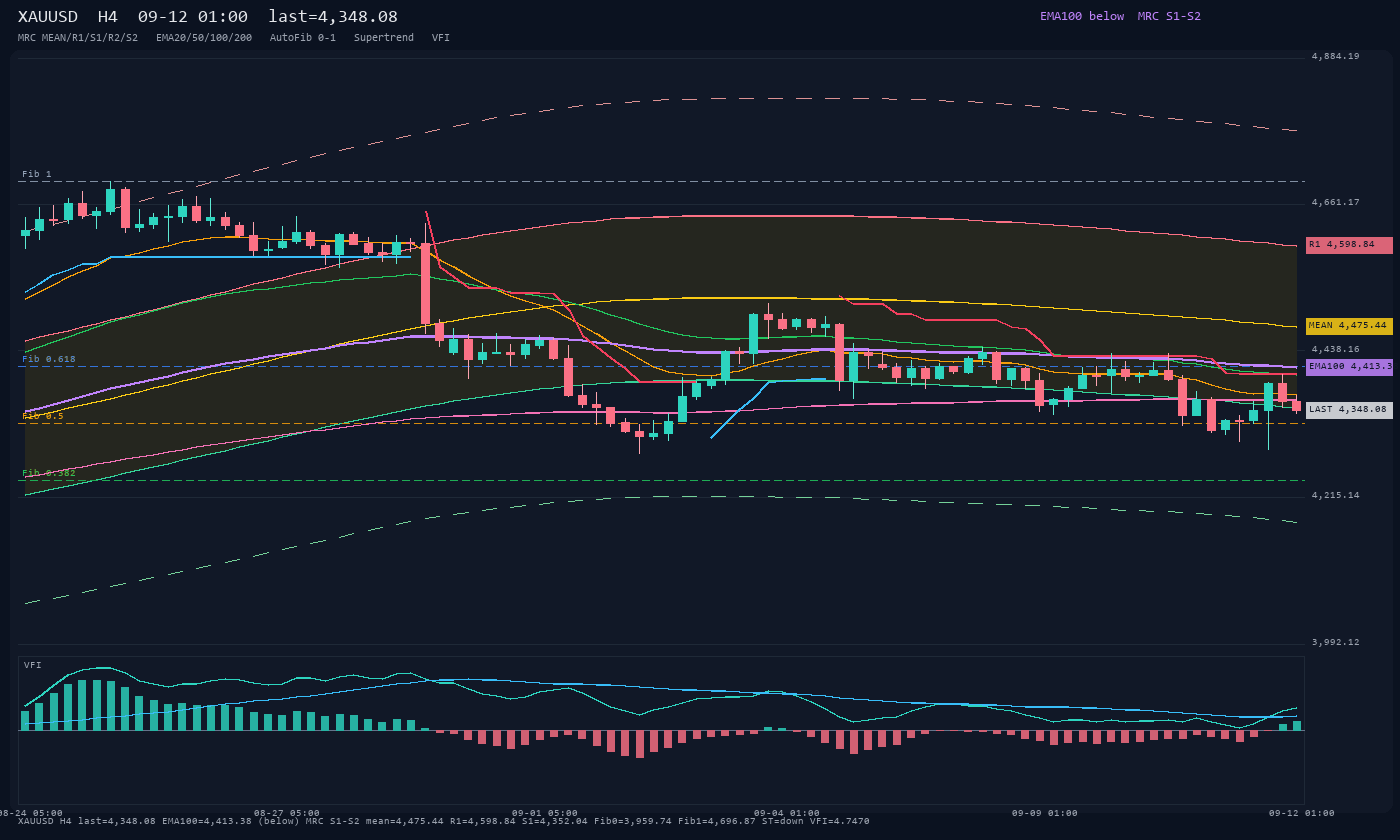The height and width of the screenshot is (840, 1400).
Task: Click the 'Fib 0.382' level label
Action: pyautogui.click(x=49, y=473)
